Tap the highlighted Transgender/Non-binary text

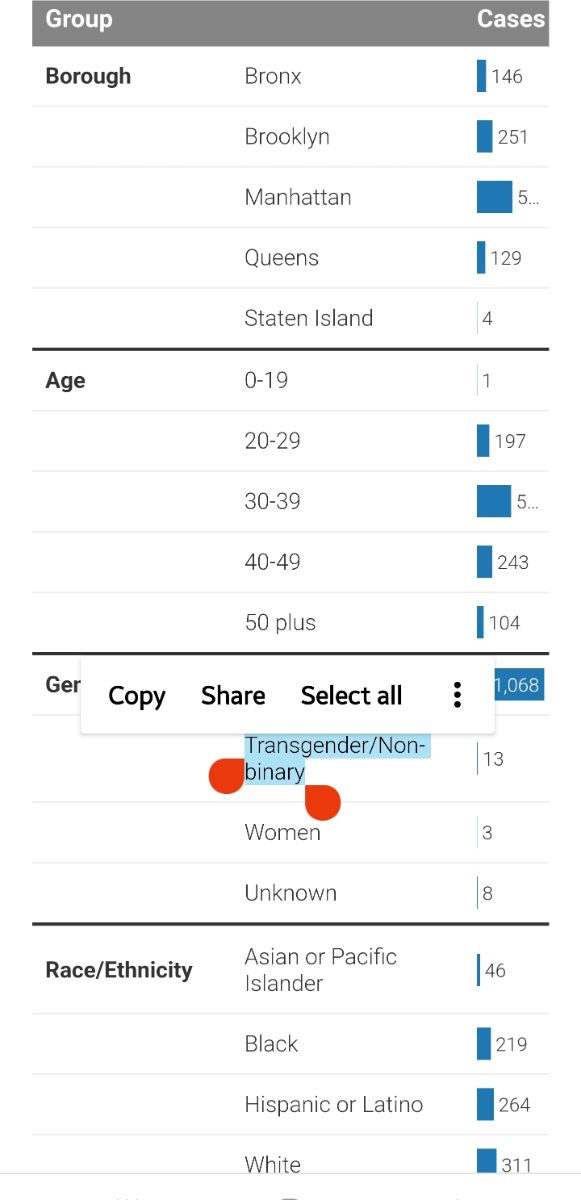[335, 759]
